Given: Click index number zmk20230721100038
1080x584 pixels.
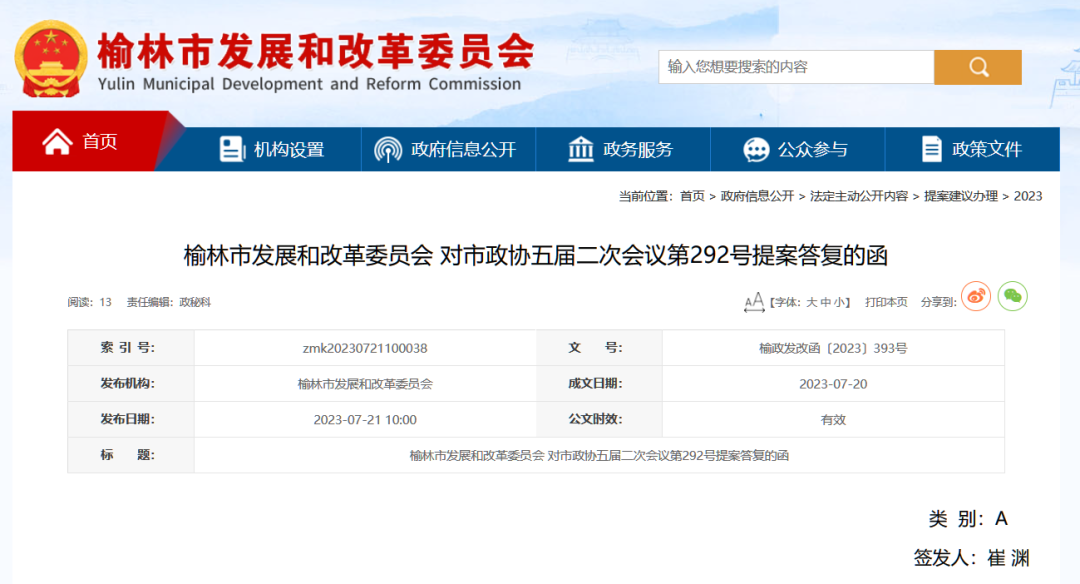Looking at the screenshot, I should click(365, 348).
